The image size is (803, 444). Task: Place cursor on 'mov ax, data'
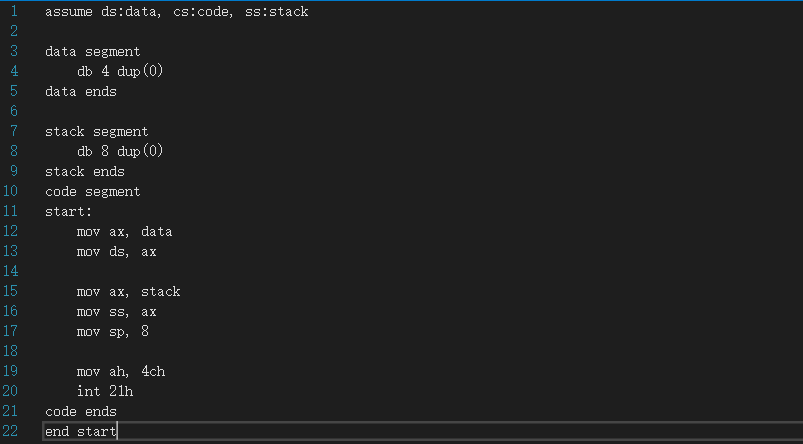124,232
